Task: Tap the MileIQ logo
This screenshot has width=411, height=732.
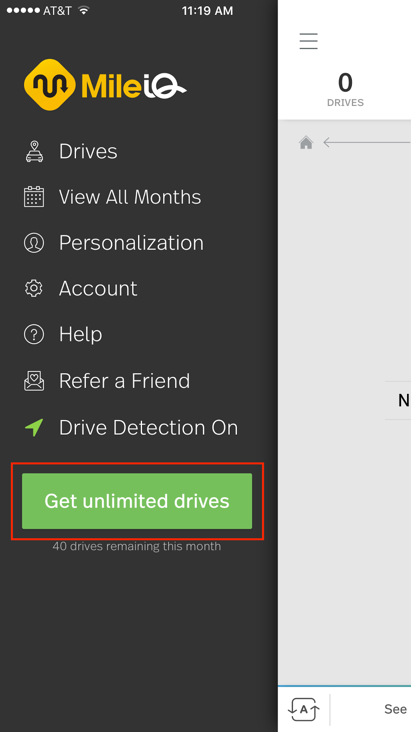Action: [x=105, y=85]
